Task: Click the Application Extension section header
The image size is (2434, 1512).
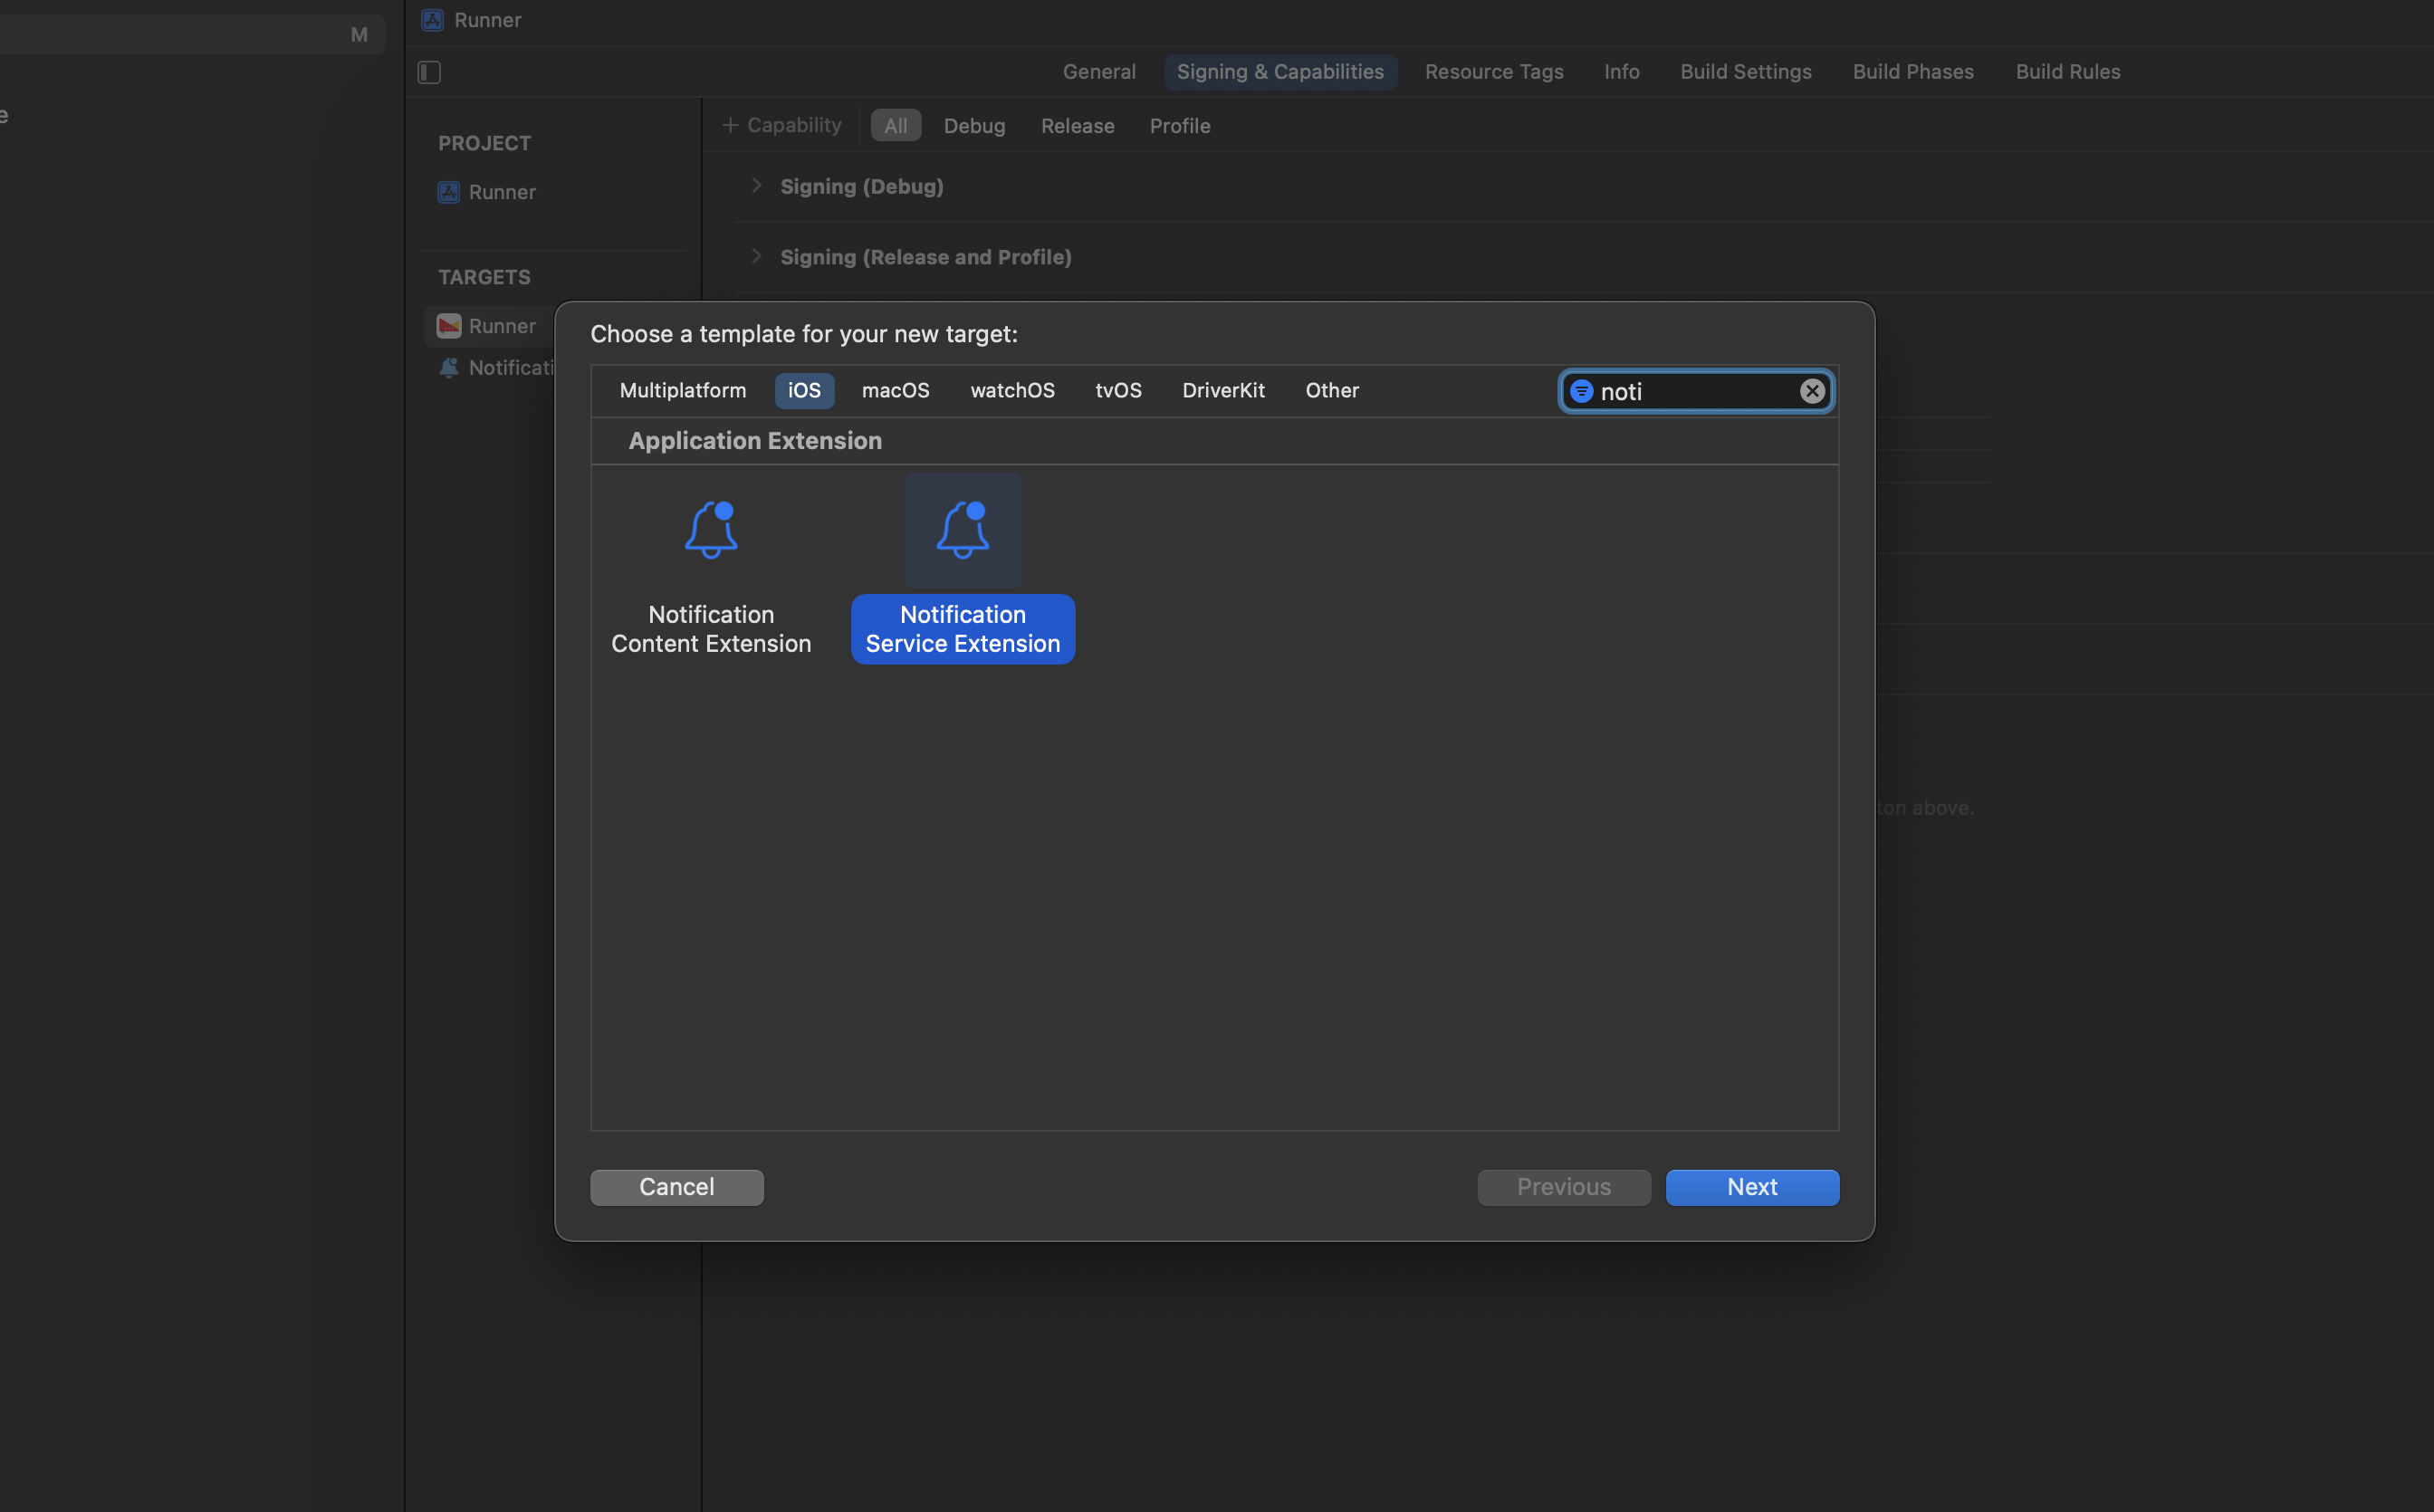Action: tap(755, 441)
